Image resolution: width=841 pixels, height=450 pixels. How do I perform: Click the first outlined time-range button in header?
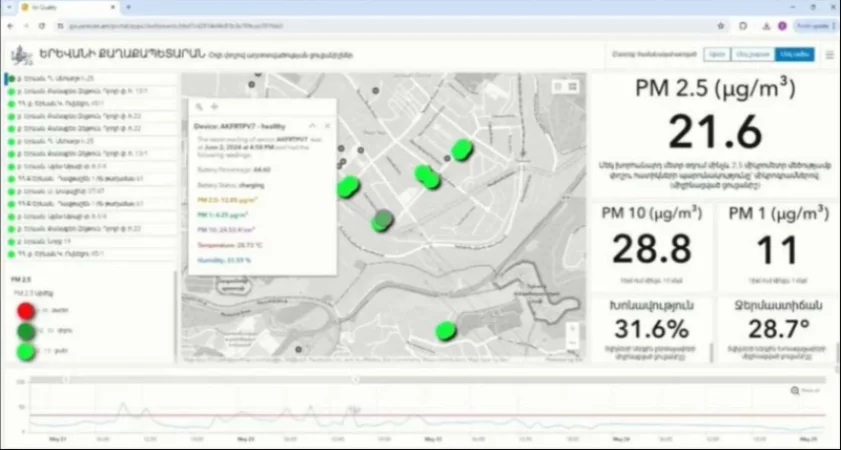[x=716, y=55]
